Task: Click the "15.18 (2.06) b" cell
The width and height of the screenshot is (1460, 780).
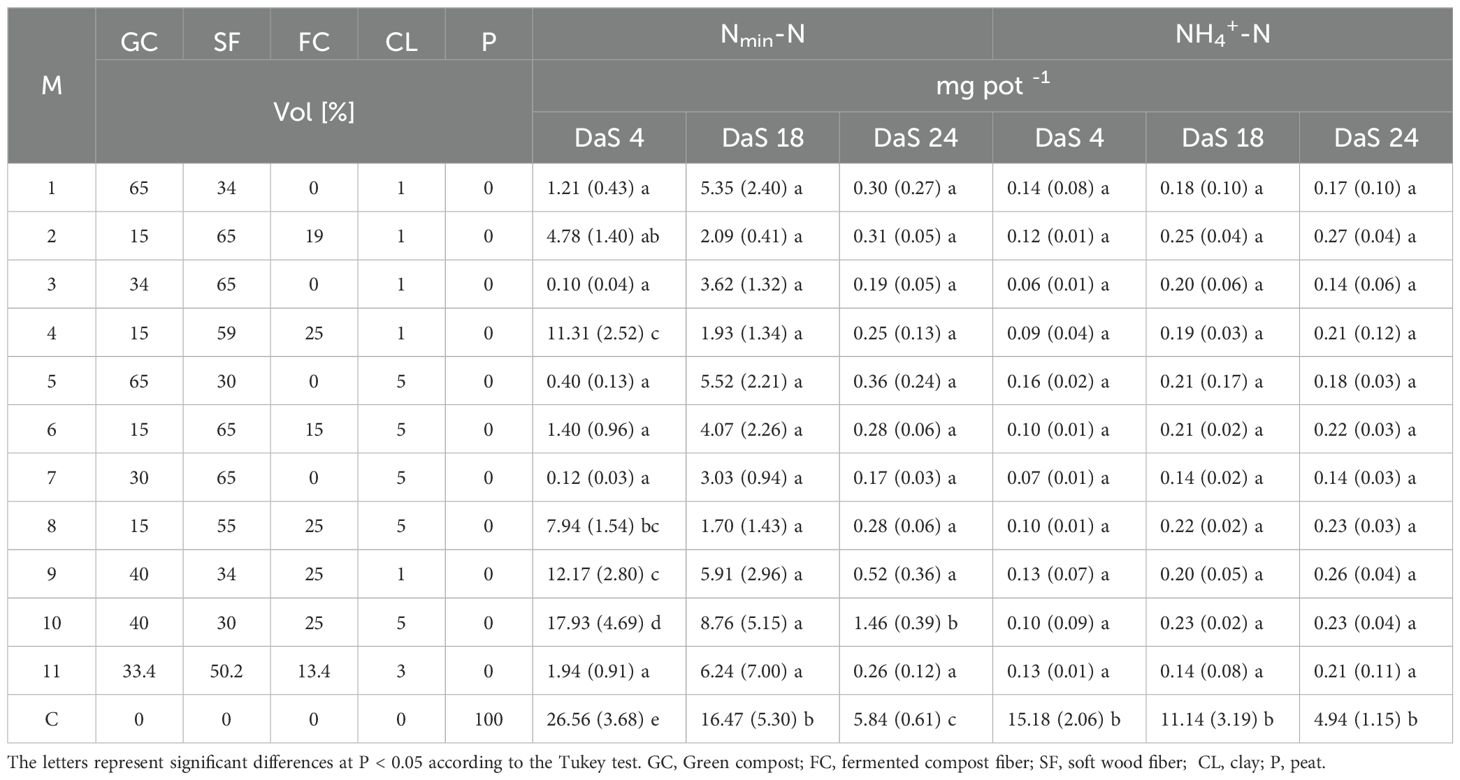Action: (x=1069, y=719)
